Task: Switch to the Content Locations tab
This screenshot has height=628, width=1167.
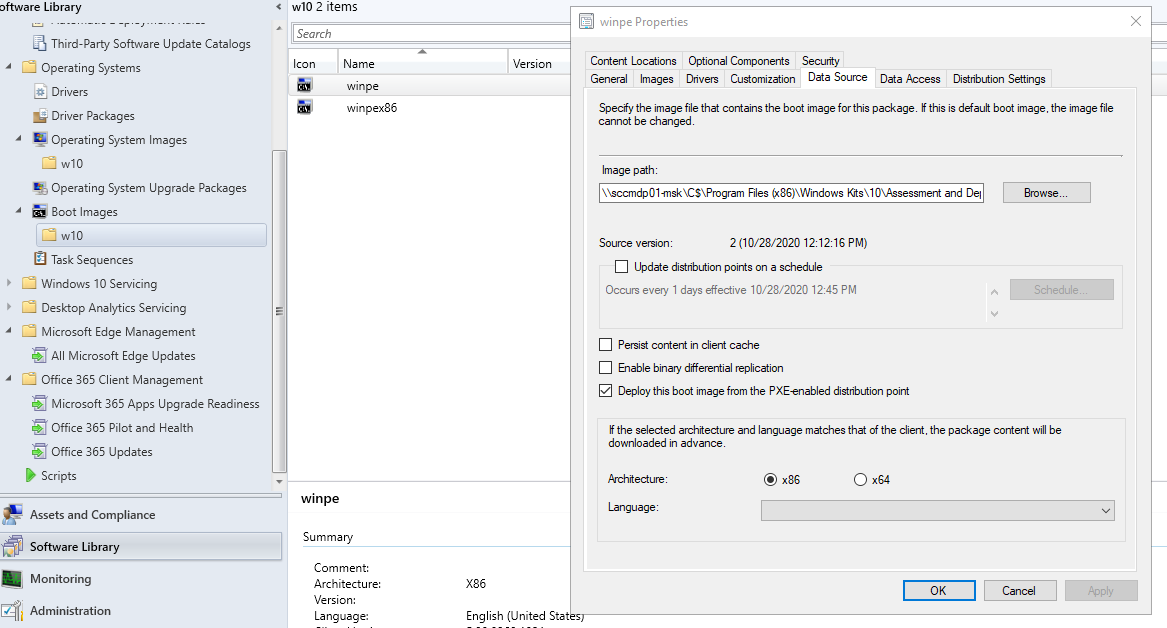Action: (633, 61)
